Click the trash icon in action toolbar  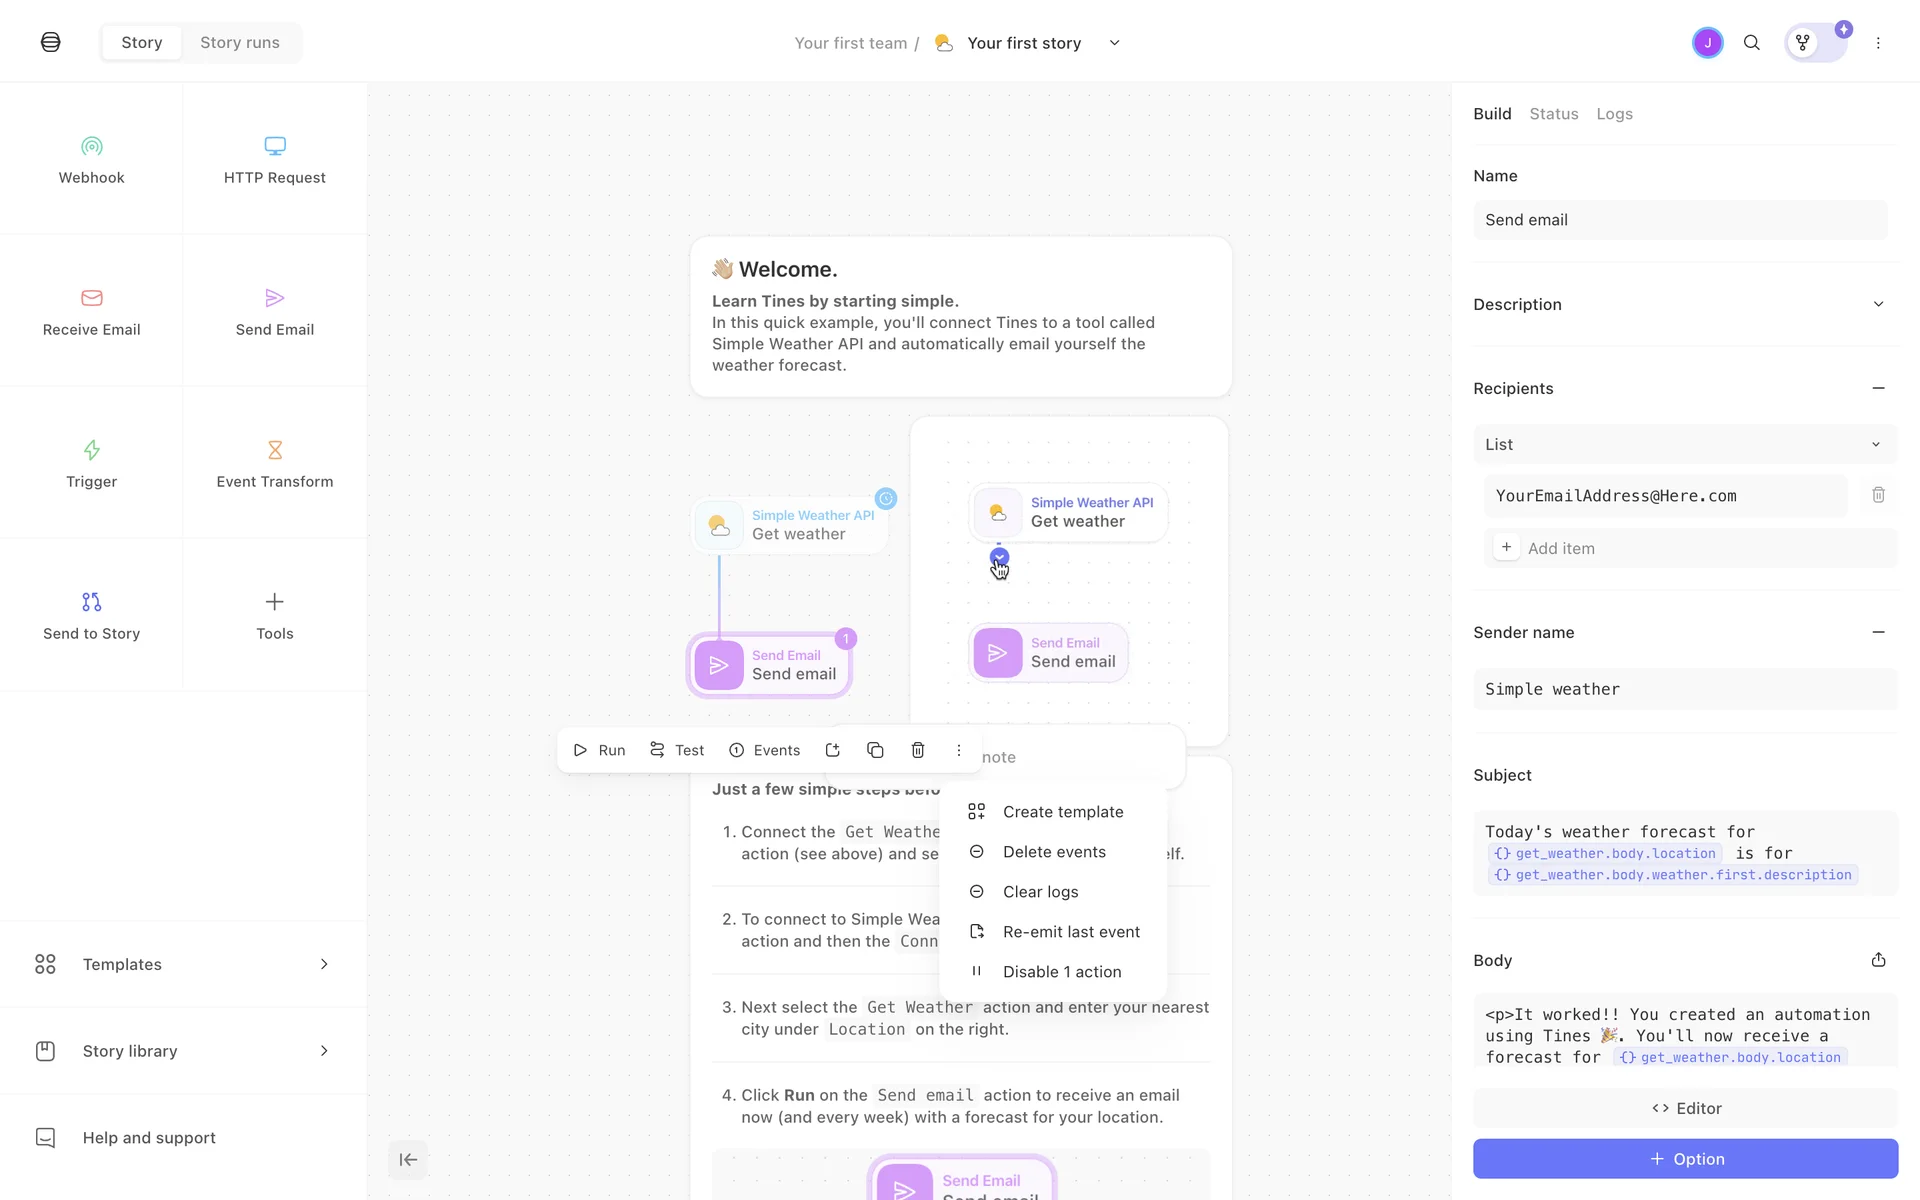917,750
